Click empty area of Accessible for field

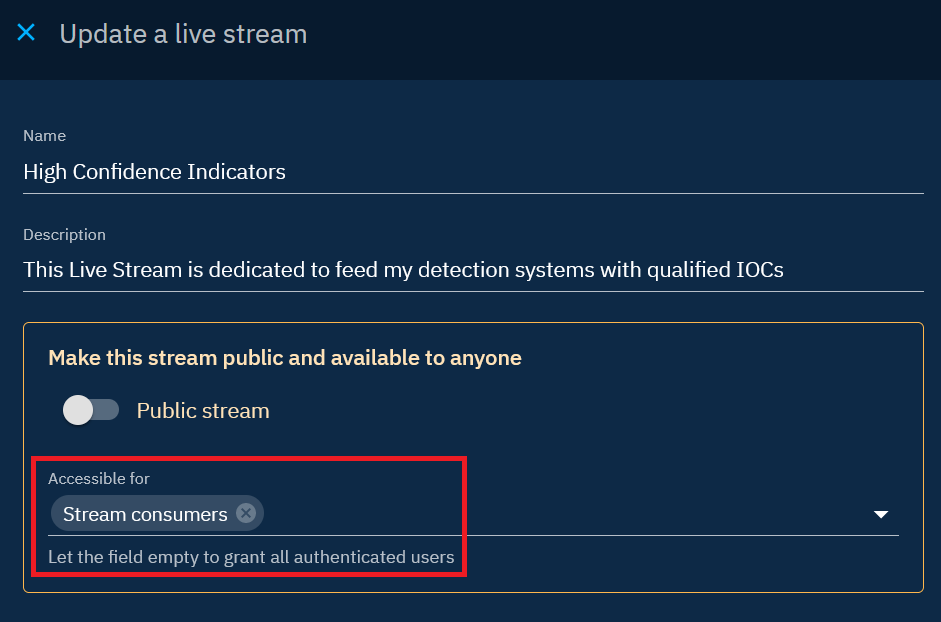tap(560, 514)
